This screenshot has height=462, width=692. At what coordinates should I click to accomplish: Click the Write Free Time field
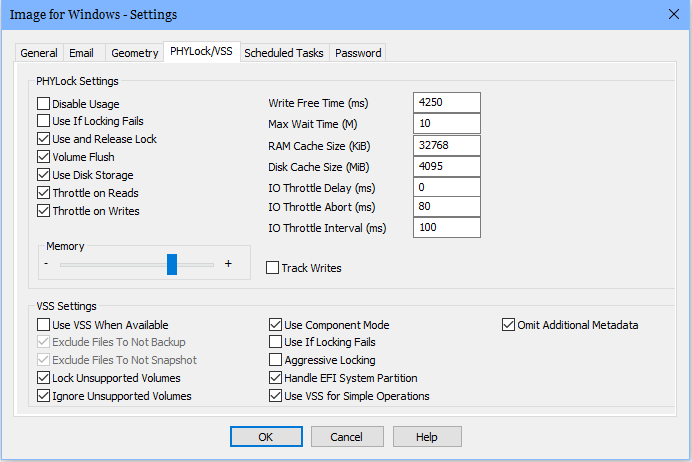tap(447, 102)
